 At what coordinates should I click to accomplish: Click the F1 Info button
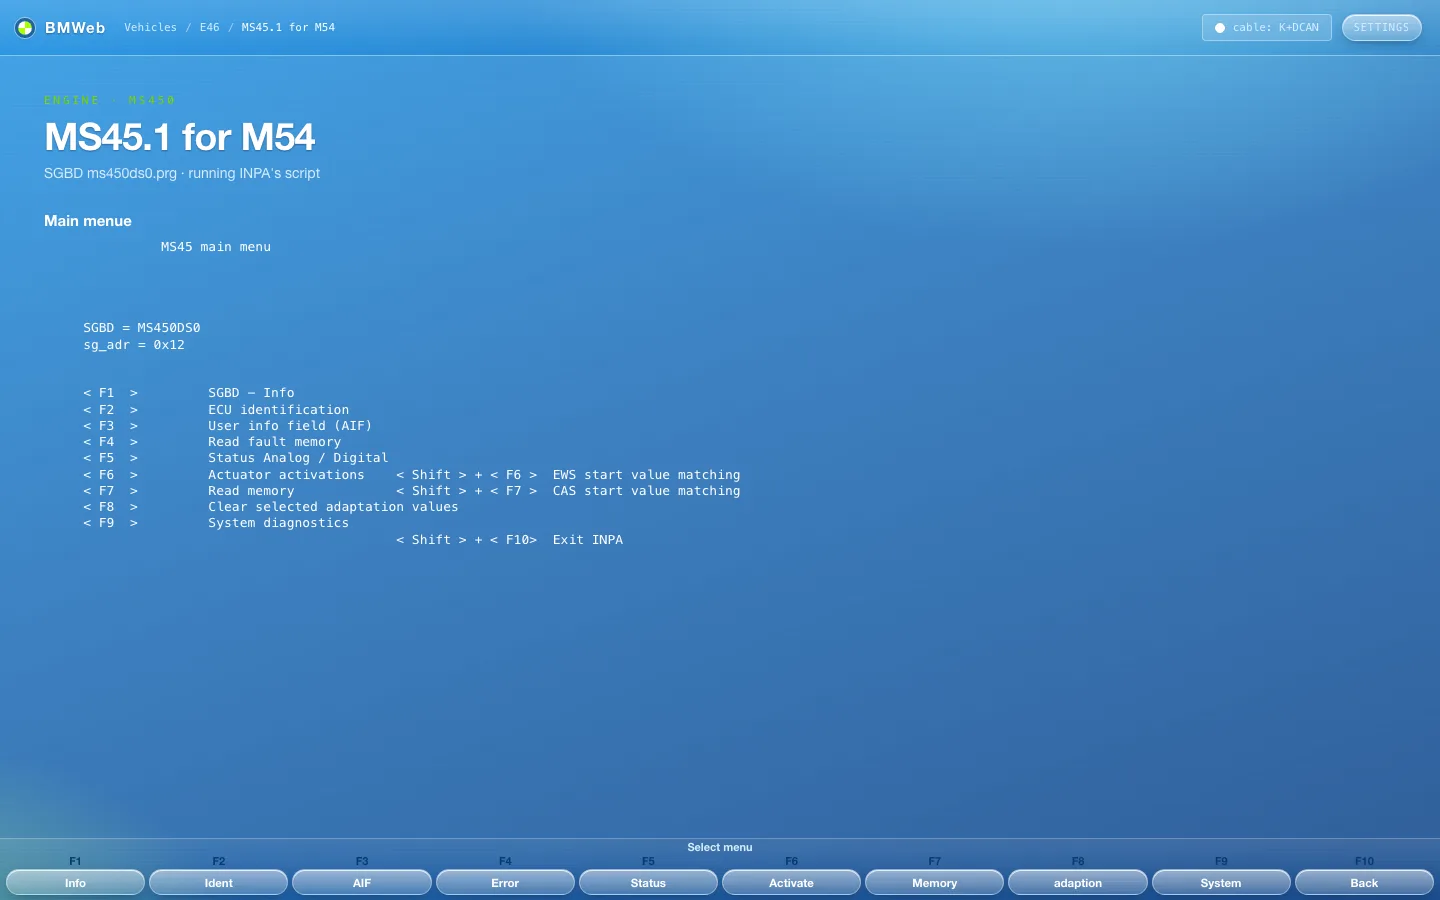click(75, 882)
